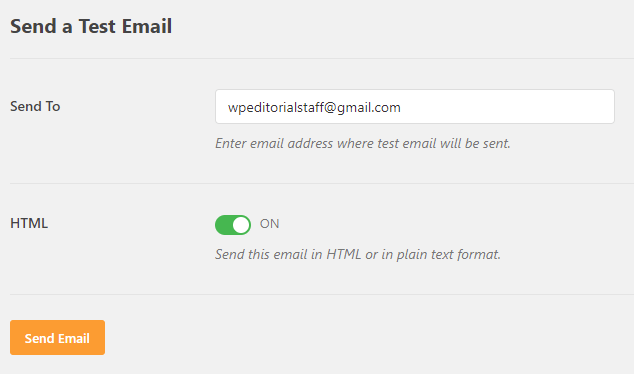Click the 'Send this email in HTML' description
The image size is (634, 374).
(358, 254)
